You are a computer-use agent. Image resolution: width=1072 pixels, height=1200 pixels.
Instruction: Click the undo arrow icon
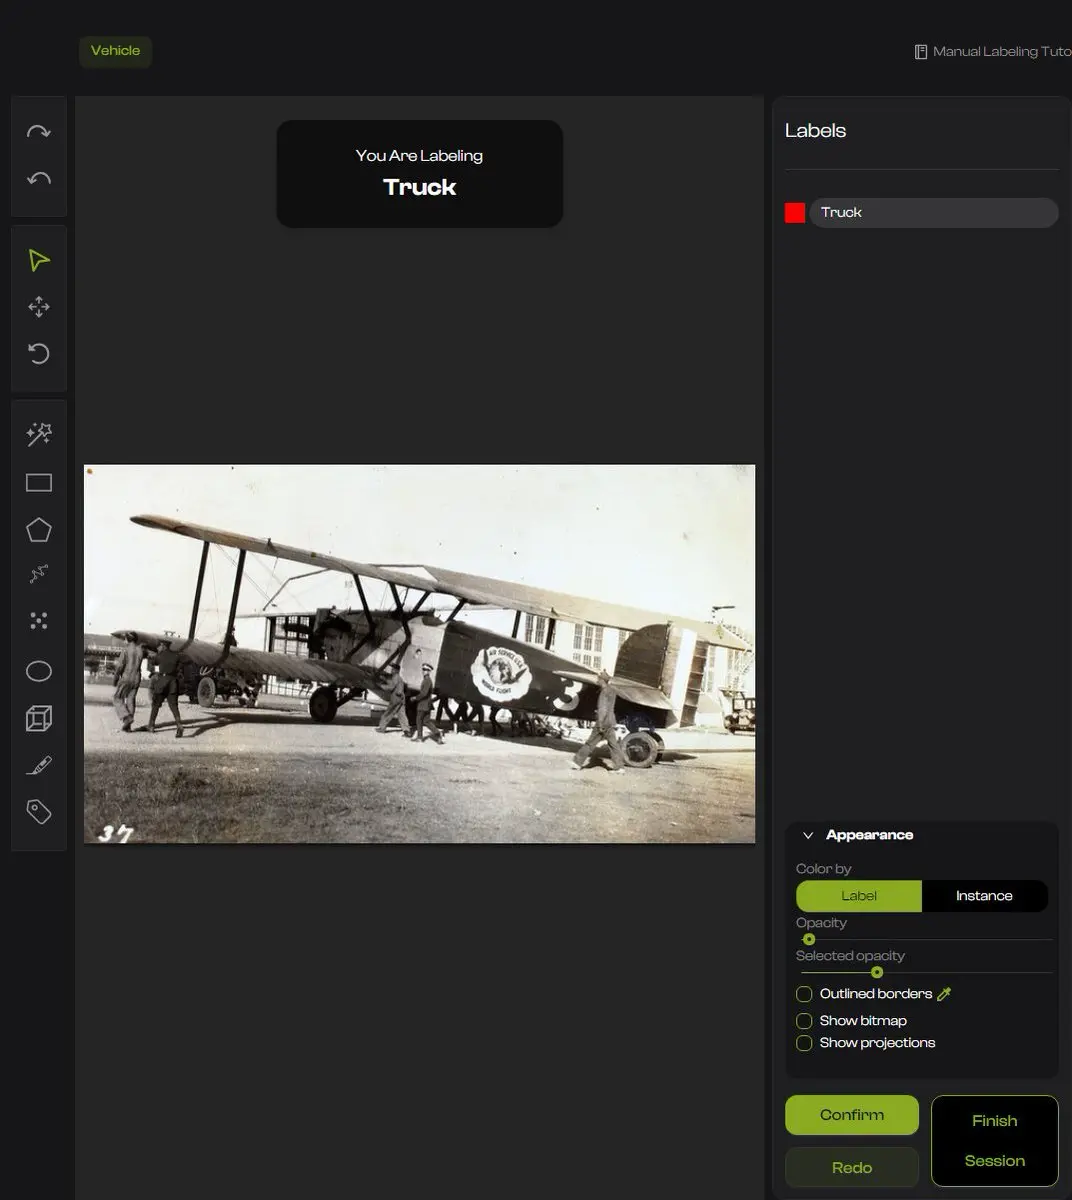(x=39, y=179)
